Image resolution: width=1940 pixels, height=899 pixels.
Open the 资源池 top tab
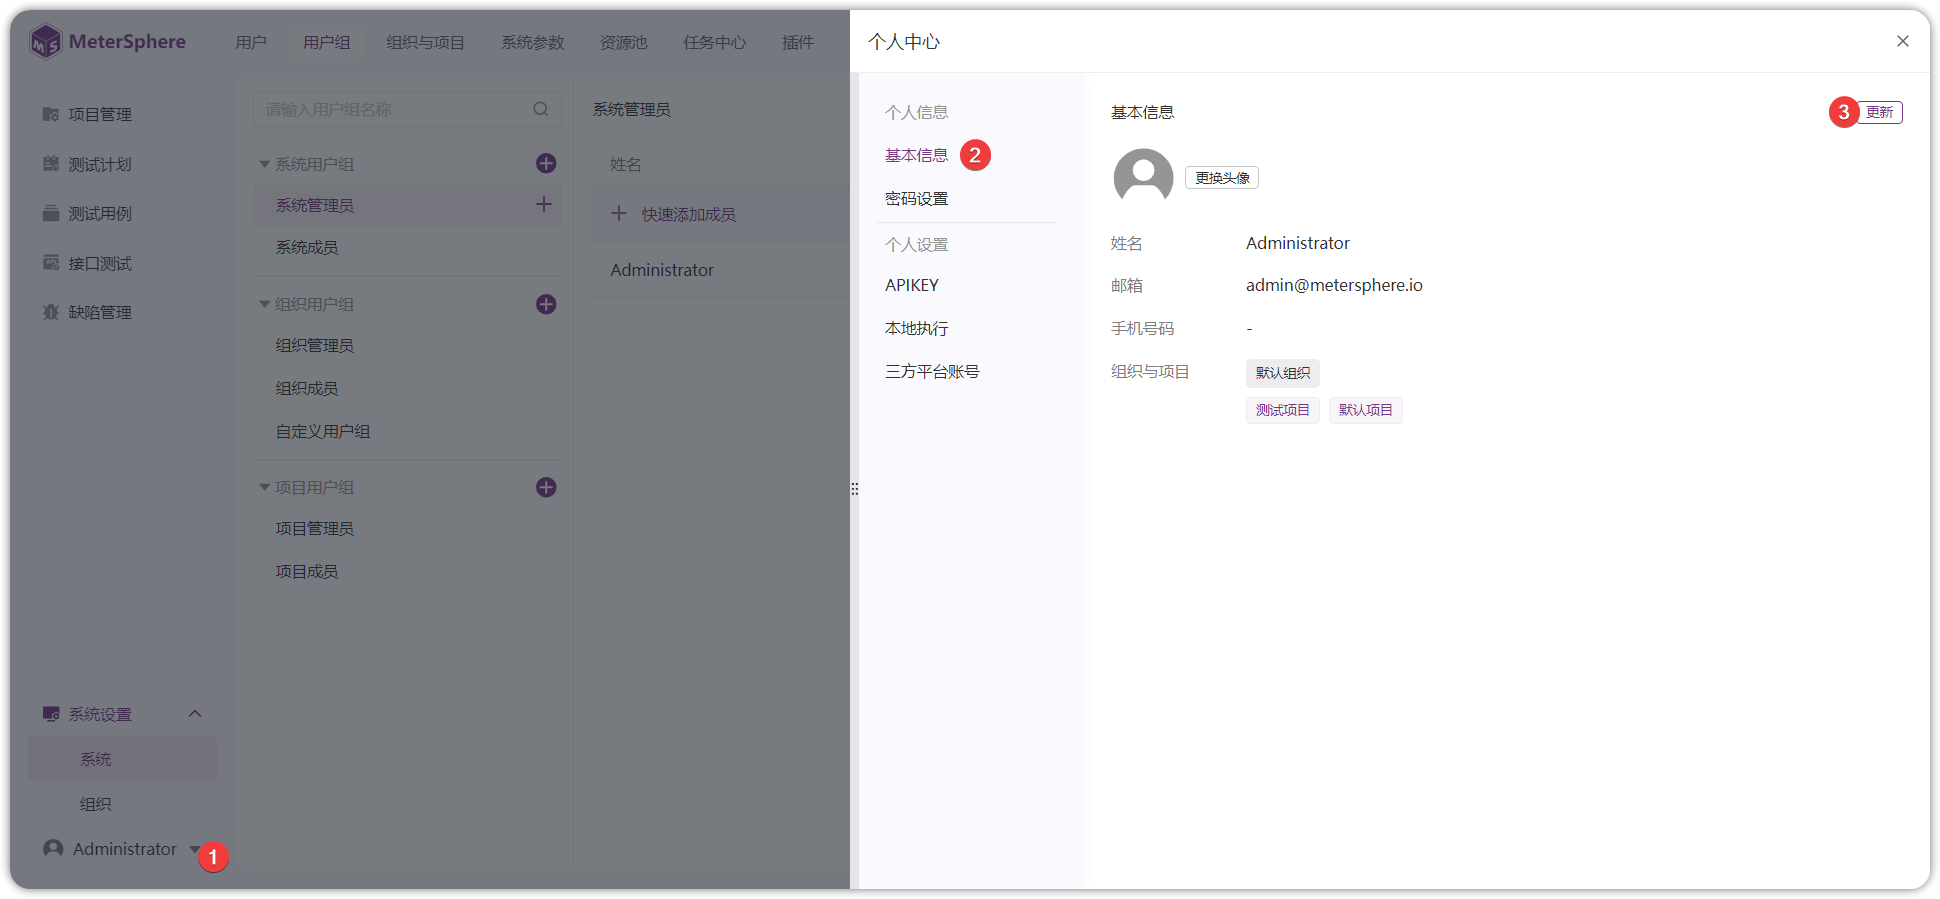click(x=623, y=42)
